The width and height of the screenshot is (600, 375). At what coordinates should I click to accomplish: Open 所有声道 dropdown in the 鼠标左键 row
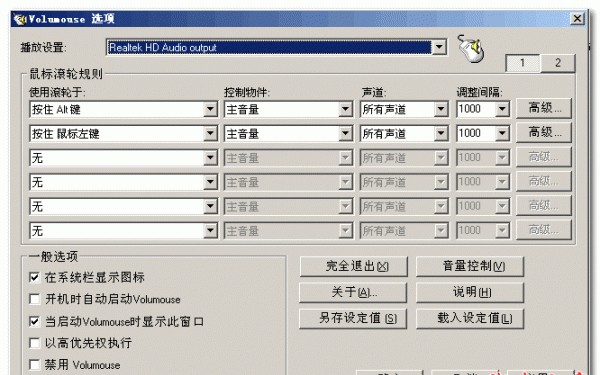[x=441, y=134]
